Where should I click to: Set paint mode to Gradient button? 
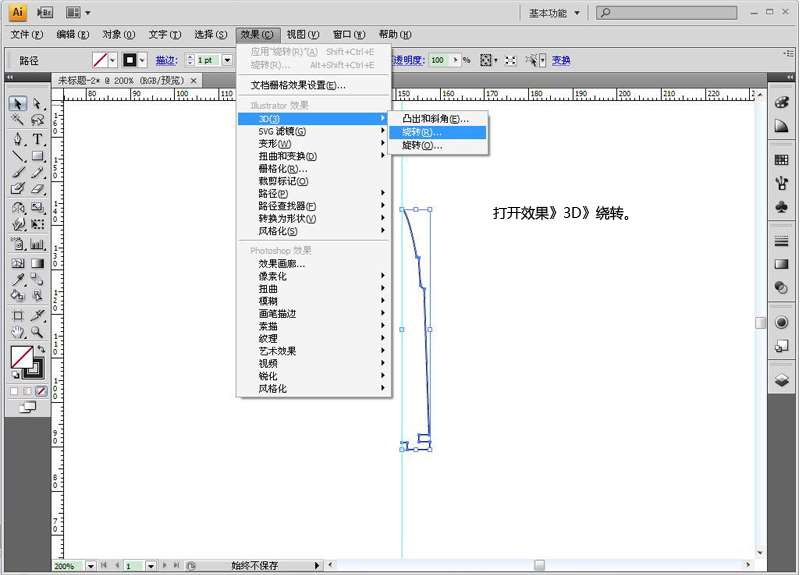click(28, 391)
